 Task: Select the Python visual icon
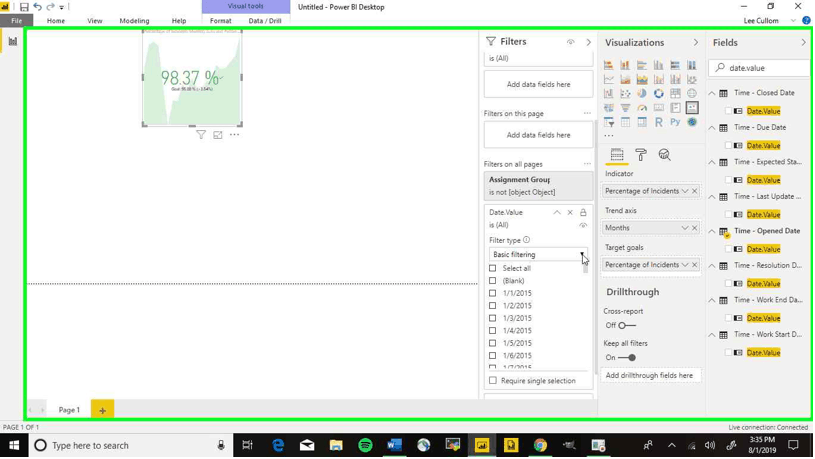point(675,122)
